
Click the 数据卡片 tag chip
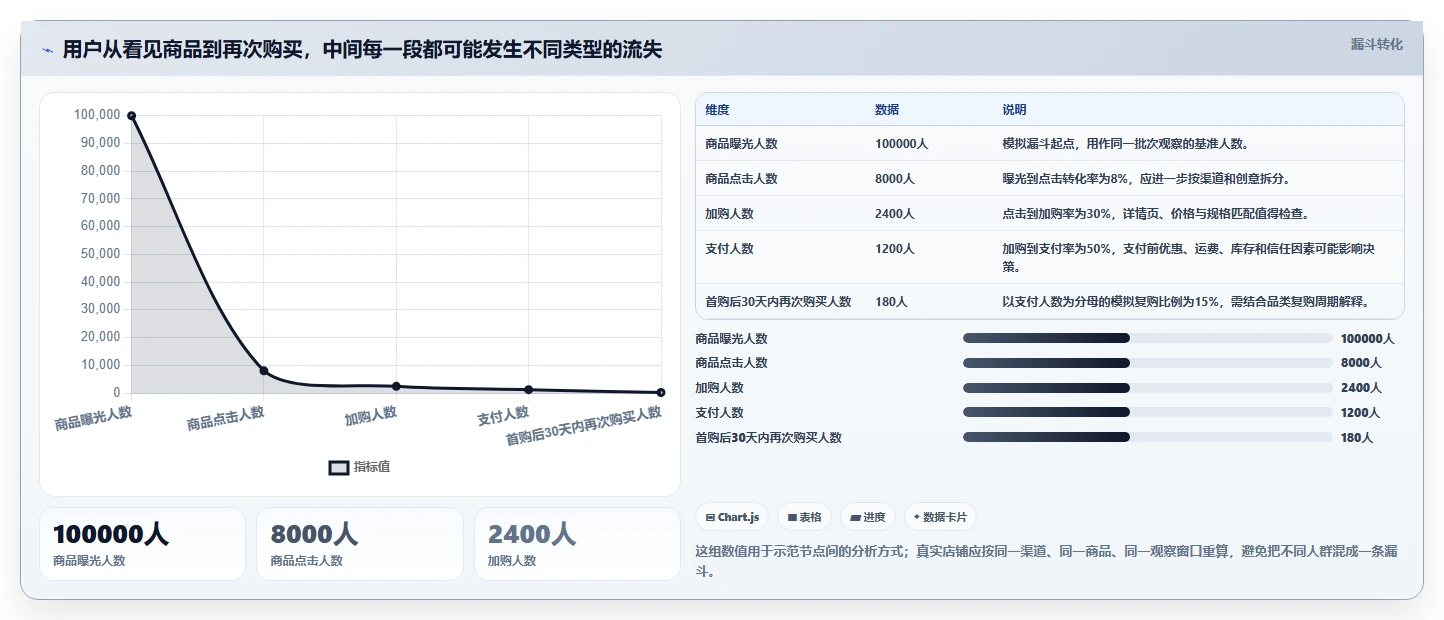[x=940, y=517]
